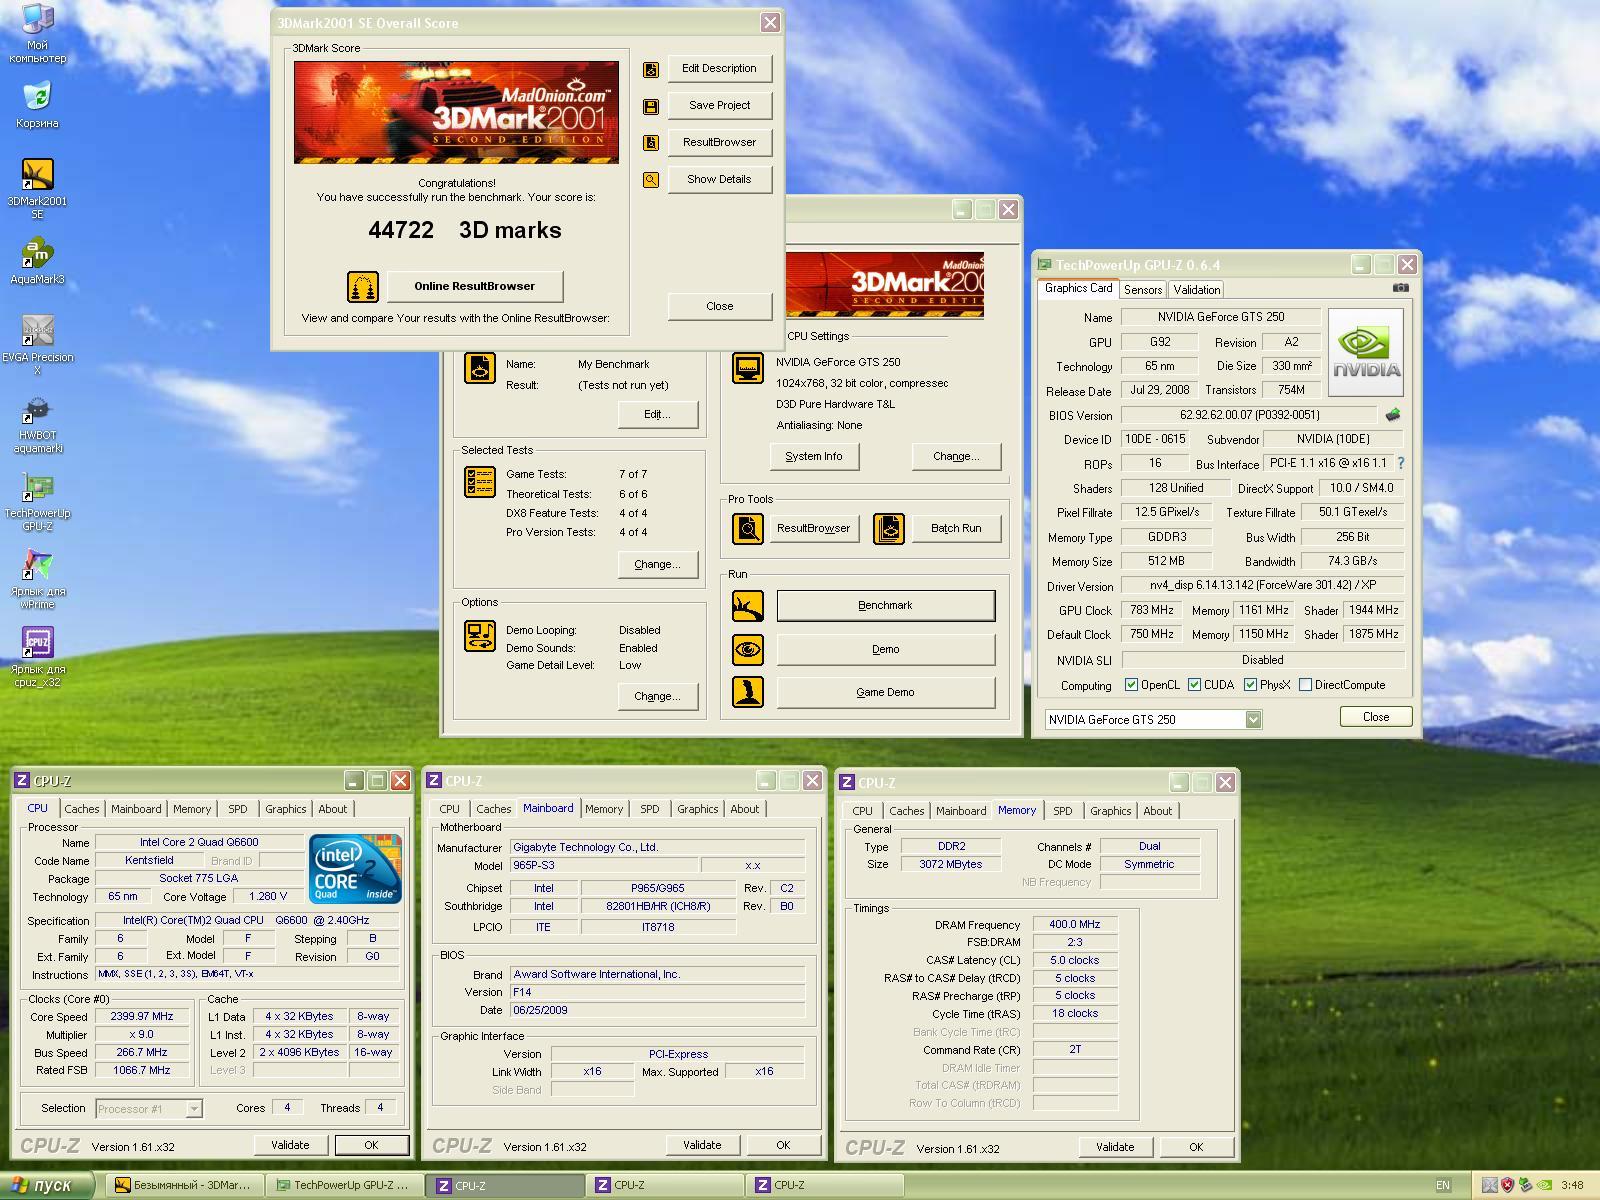Open the Caches tab in first CPU-Z window
Viewport: 1600px width, 1200px height.
coord(82,809)
